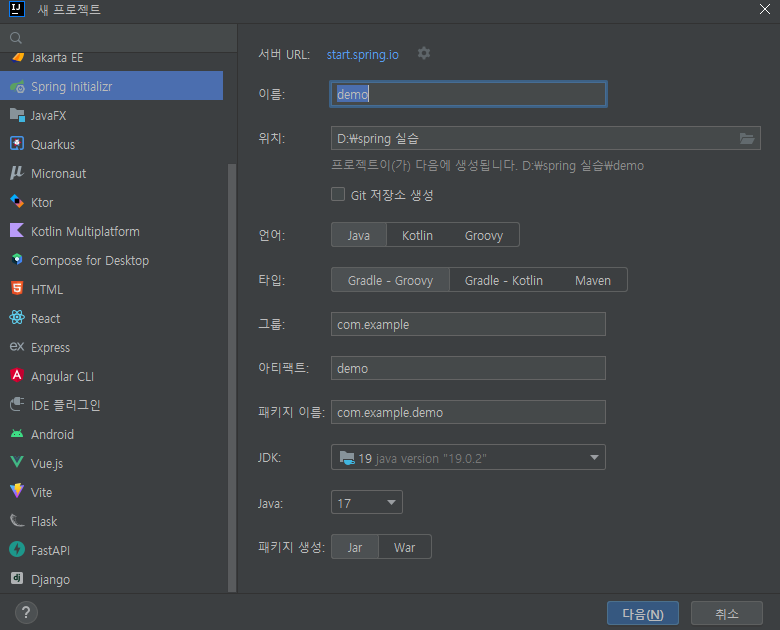Select Spring Initializr generator

111,86
